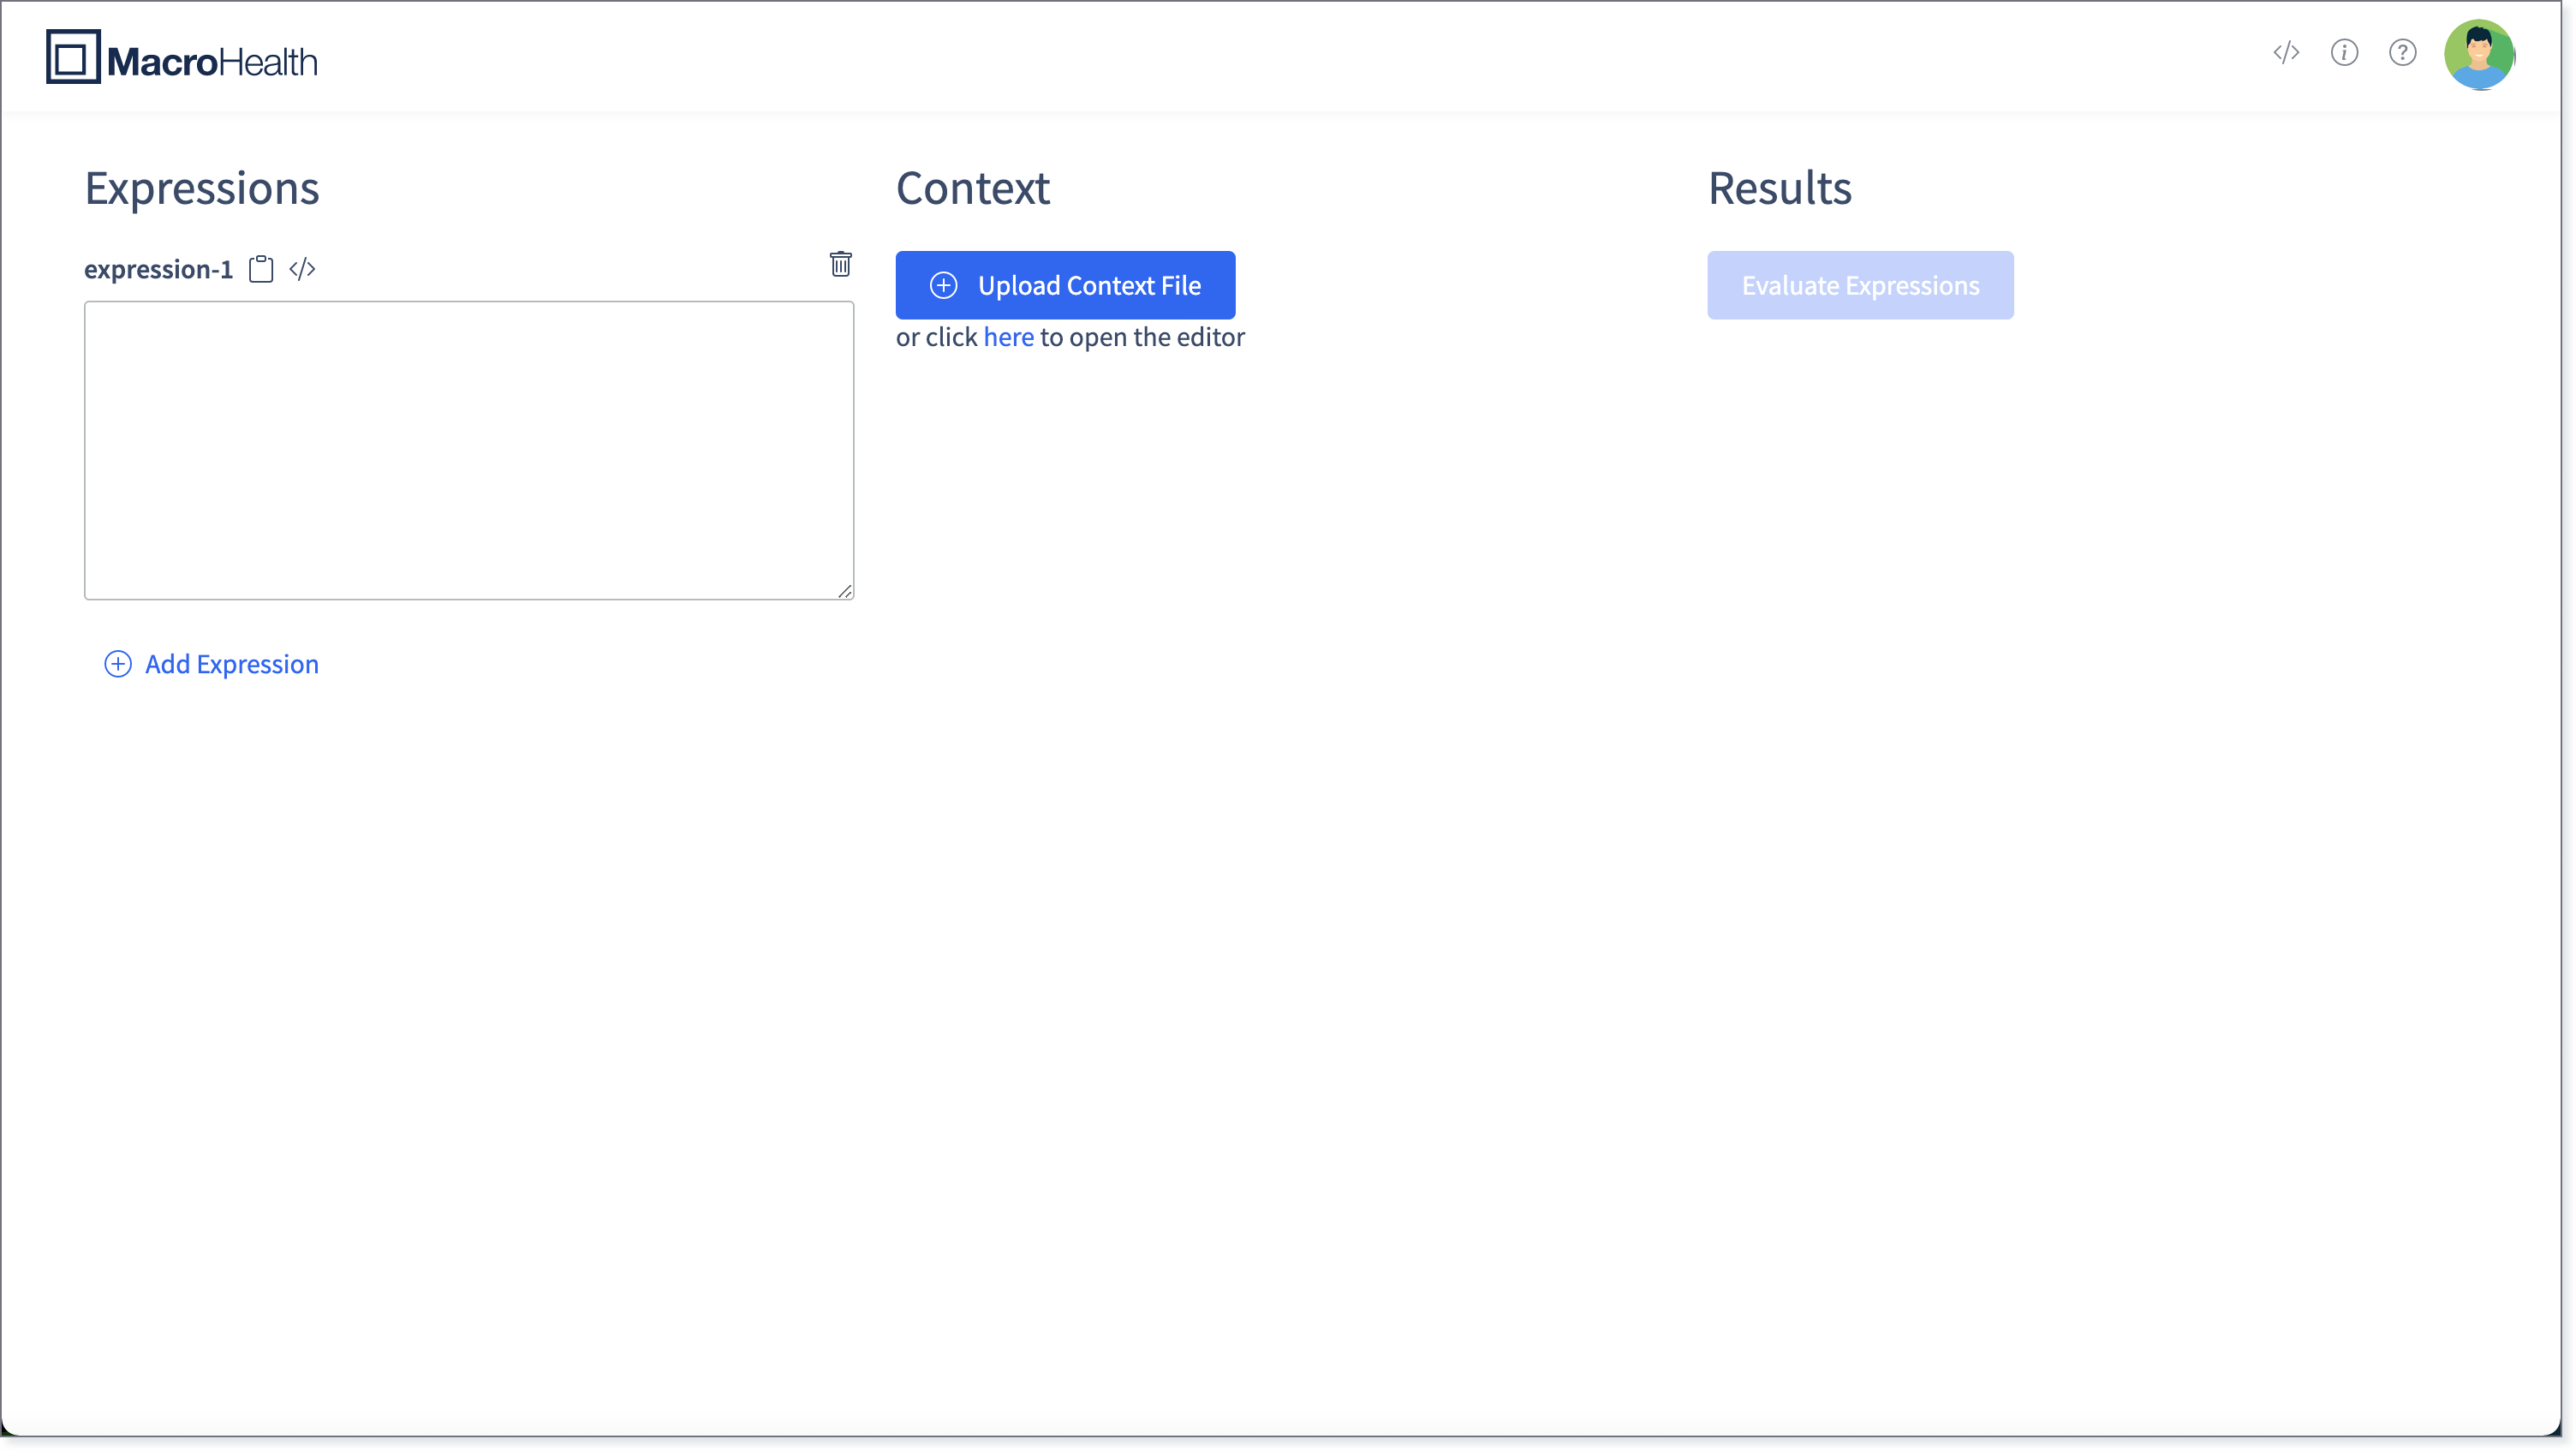Select the expression-1 label text
2576x1451 pixels.
[x=158, y=269]
